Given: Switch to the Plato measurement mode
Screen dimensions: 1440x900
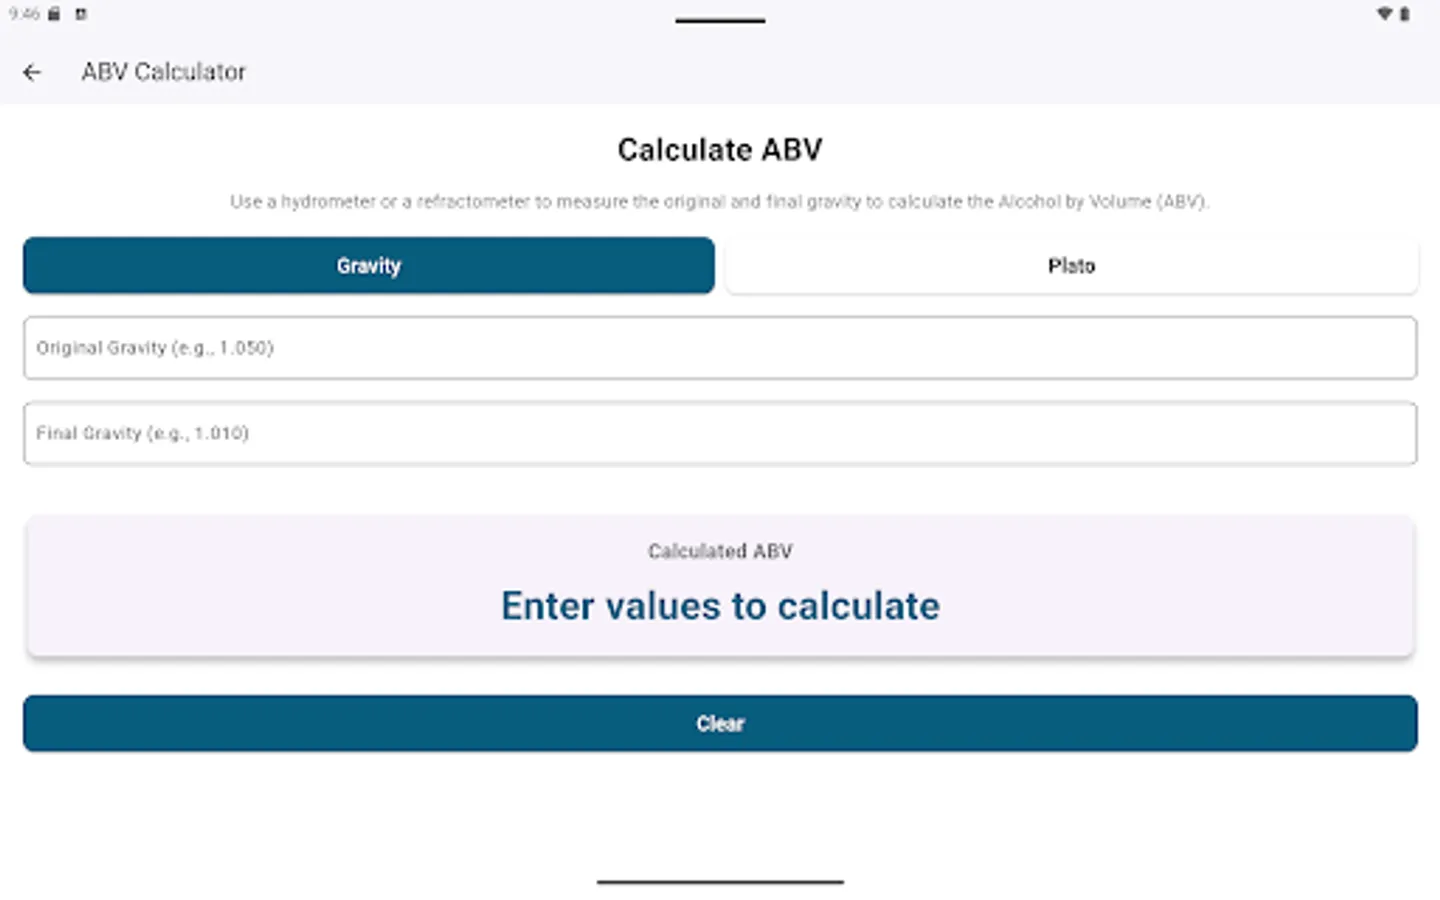Looking at the screenshot, I should tap(1071, 265).
